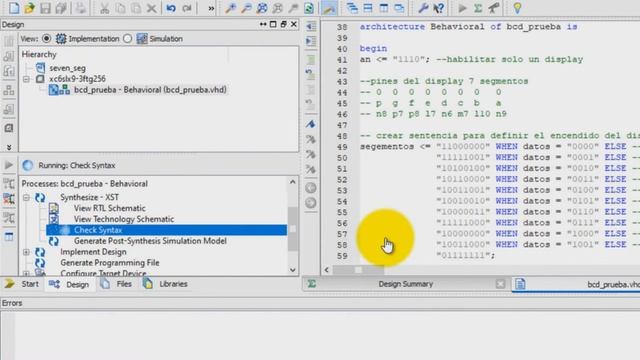Click the Zoom In magnifier icon
The image size is (640, 360).
[231, 8]
